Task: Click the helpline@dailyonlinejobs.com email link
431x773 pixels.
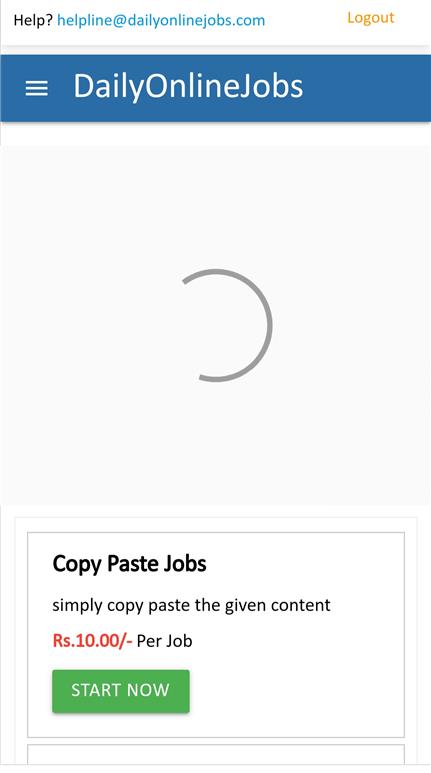Action: [161, 20]
